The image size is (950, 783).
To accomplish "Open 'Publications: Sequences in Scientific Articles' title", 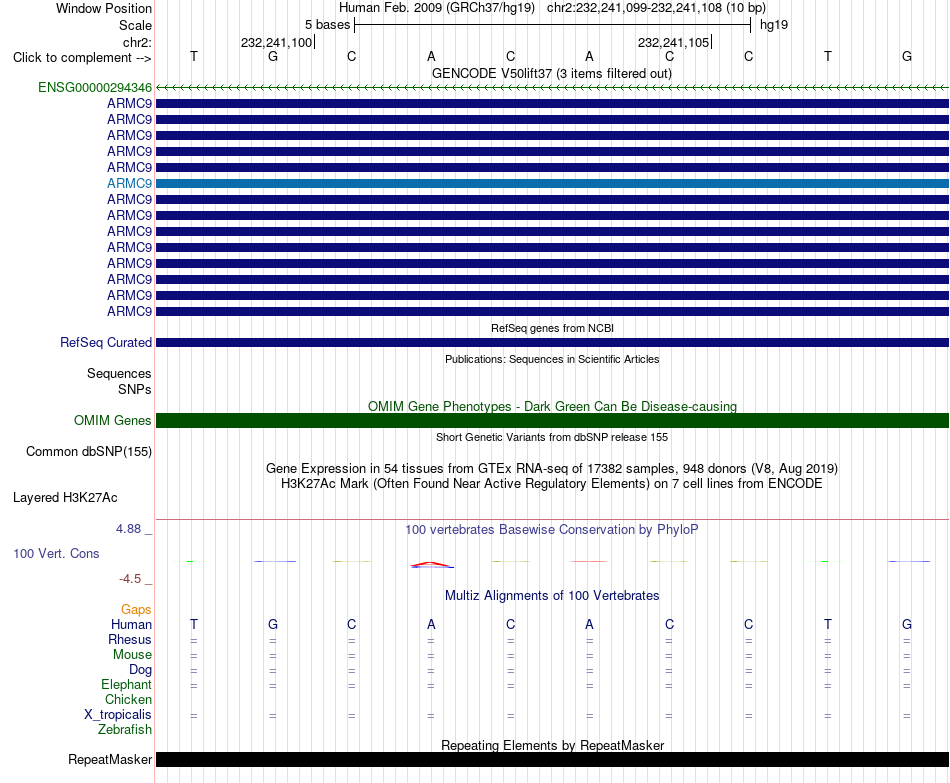I will 552,359.
